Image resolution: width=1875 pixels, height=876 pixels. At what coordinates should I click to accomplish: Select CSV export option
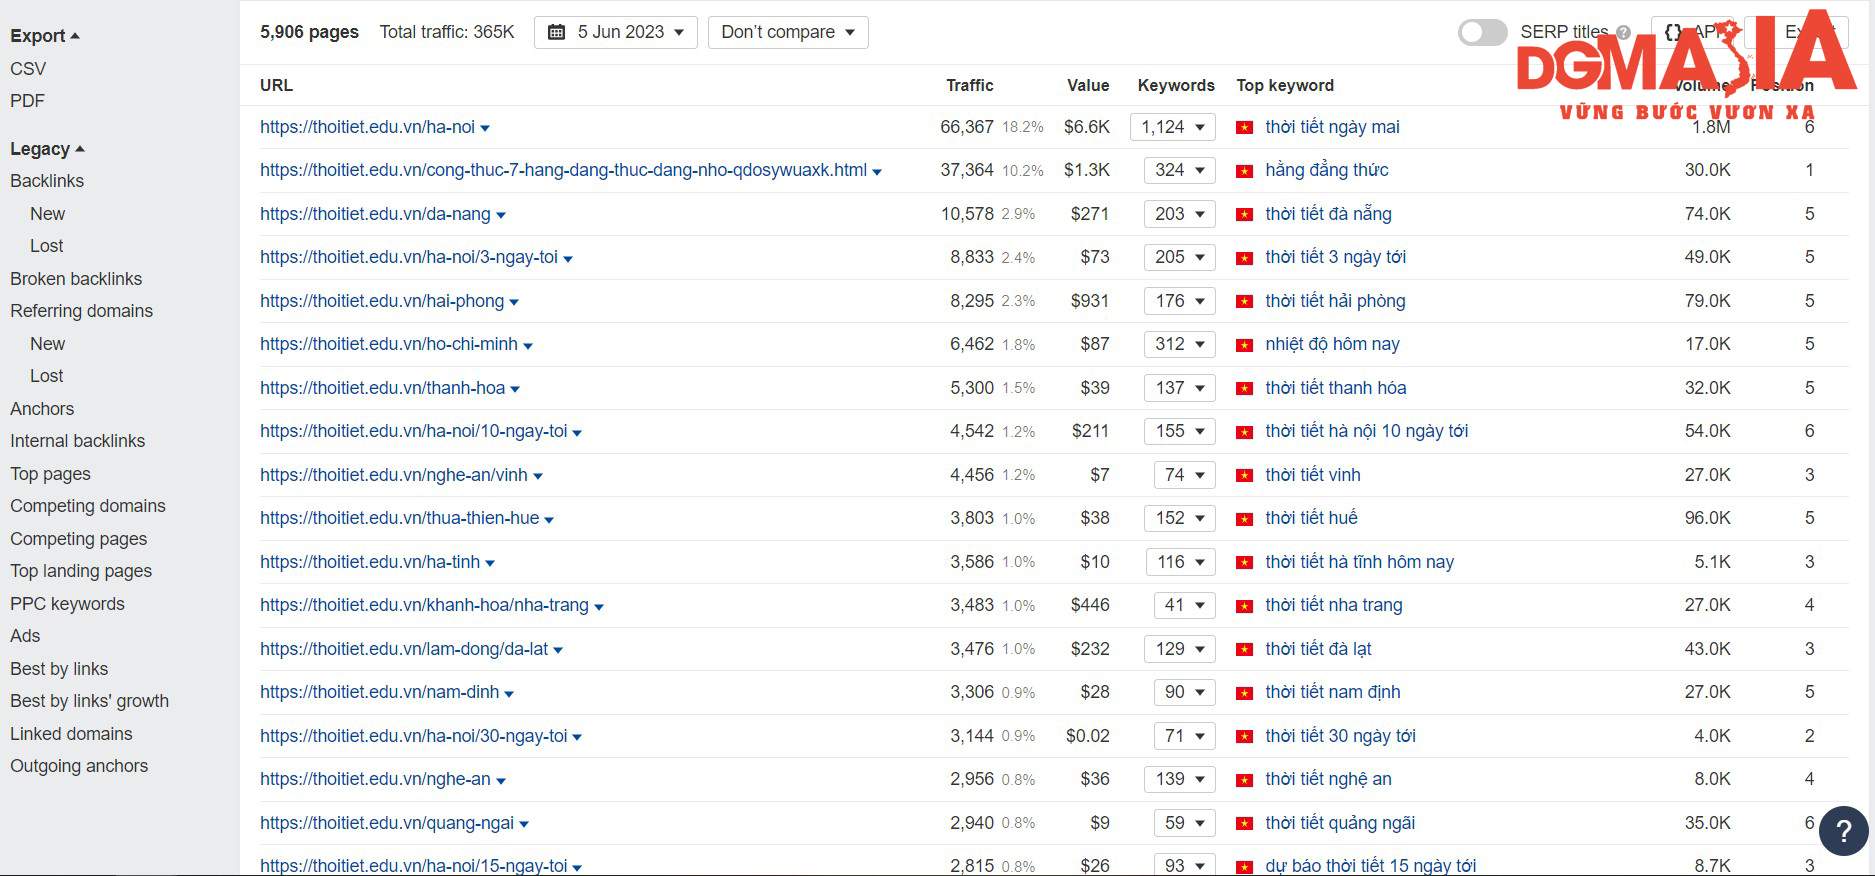click(x=28, y=69)
